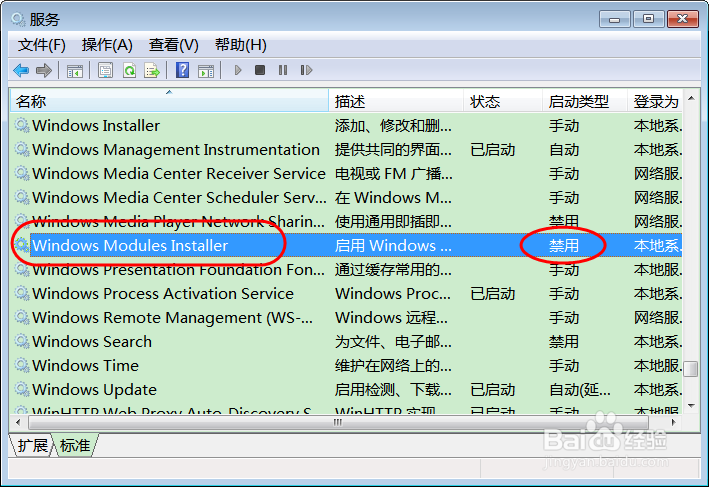The width and height of the screenshot is (709, 487).
Task: Click gear icon beside Windows Remote Management
Action: pyautogui.click(x=21, y=317)
